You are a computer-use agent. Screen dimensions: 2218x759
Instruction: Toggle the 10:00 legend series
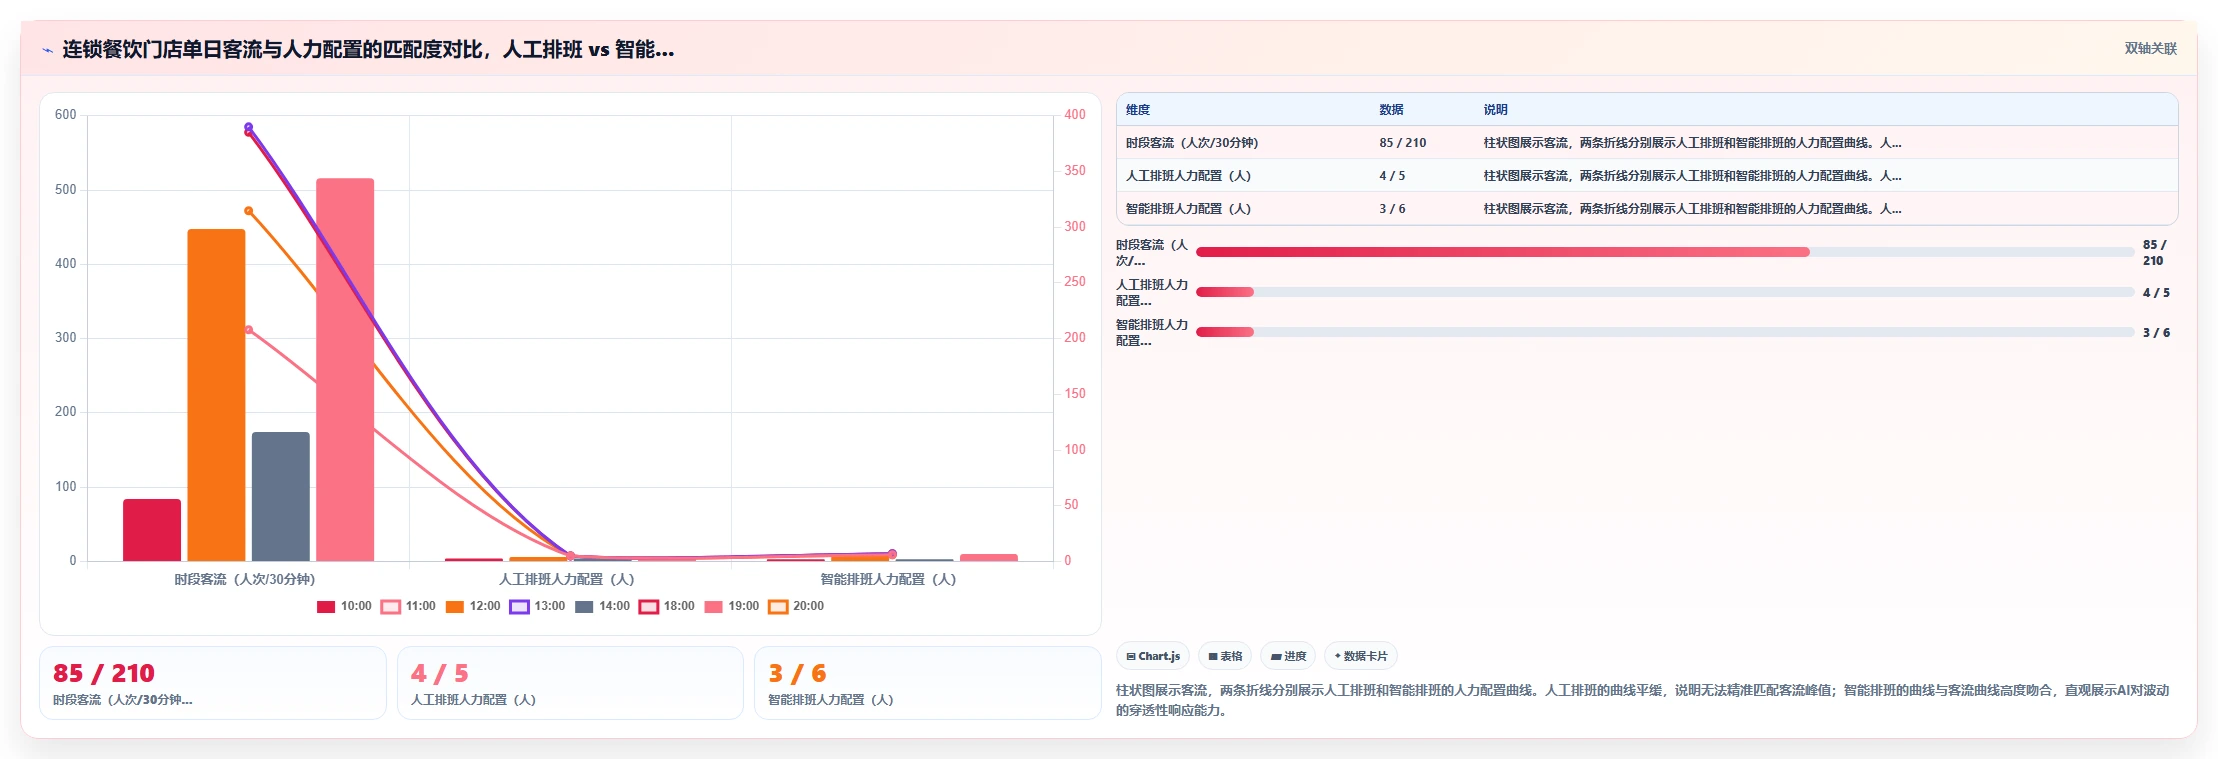pos(344,606)
